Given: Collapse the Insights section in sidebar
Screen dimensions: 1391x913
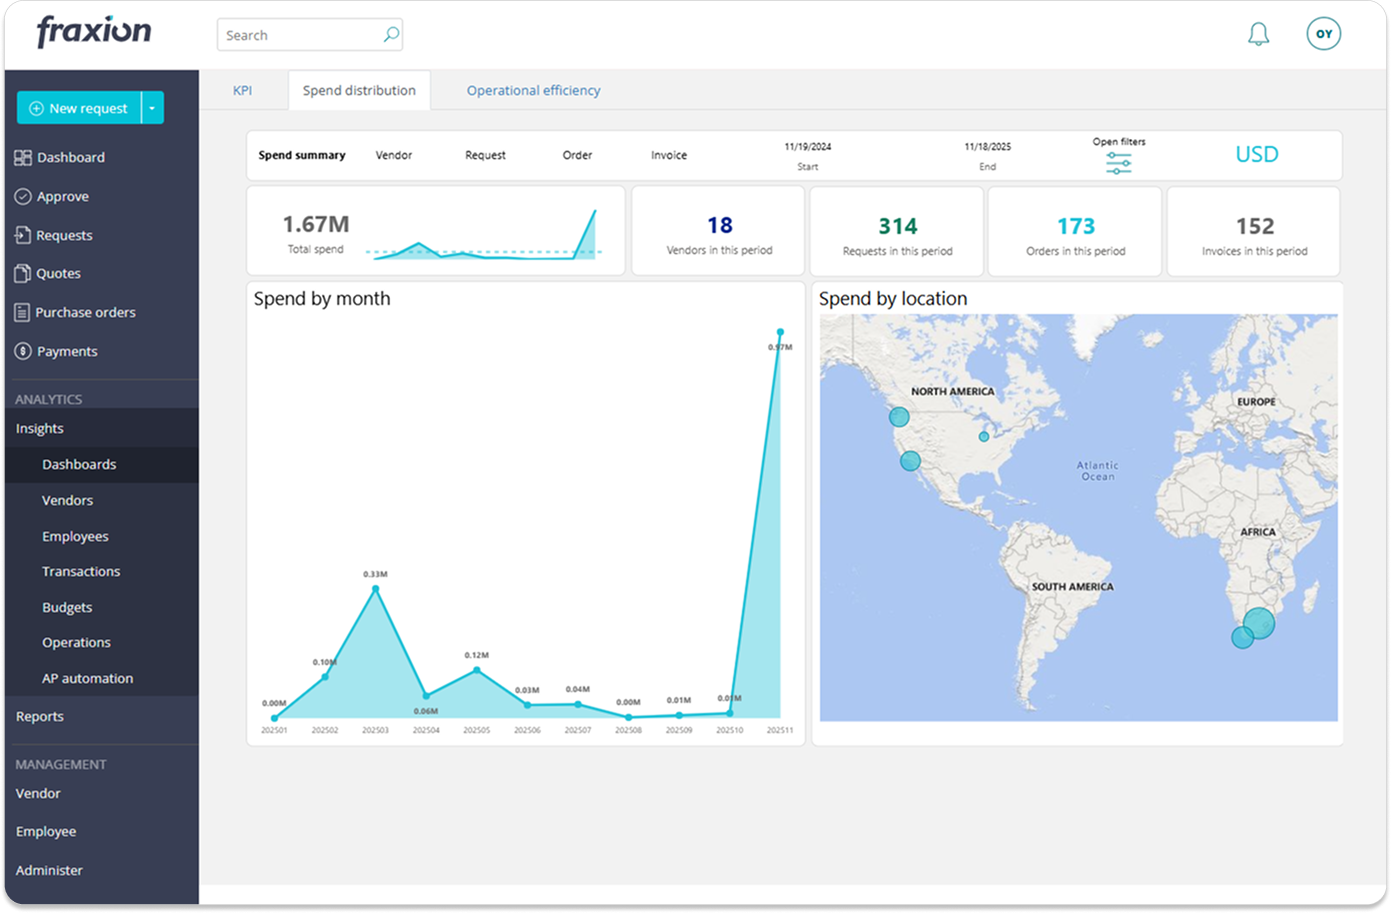Looking at the screenshot, I should [40, 428].
